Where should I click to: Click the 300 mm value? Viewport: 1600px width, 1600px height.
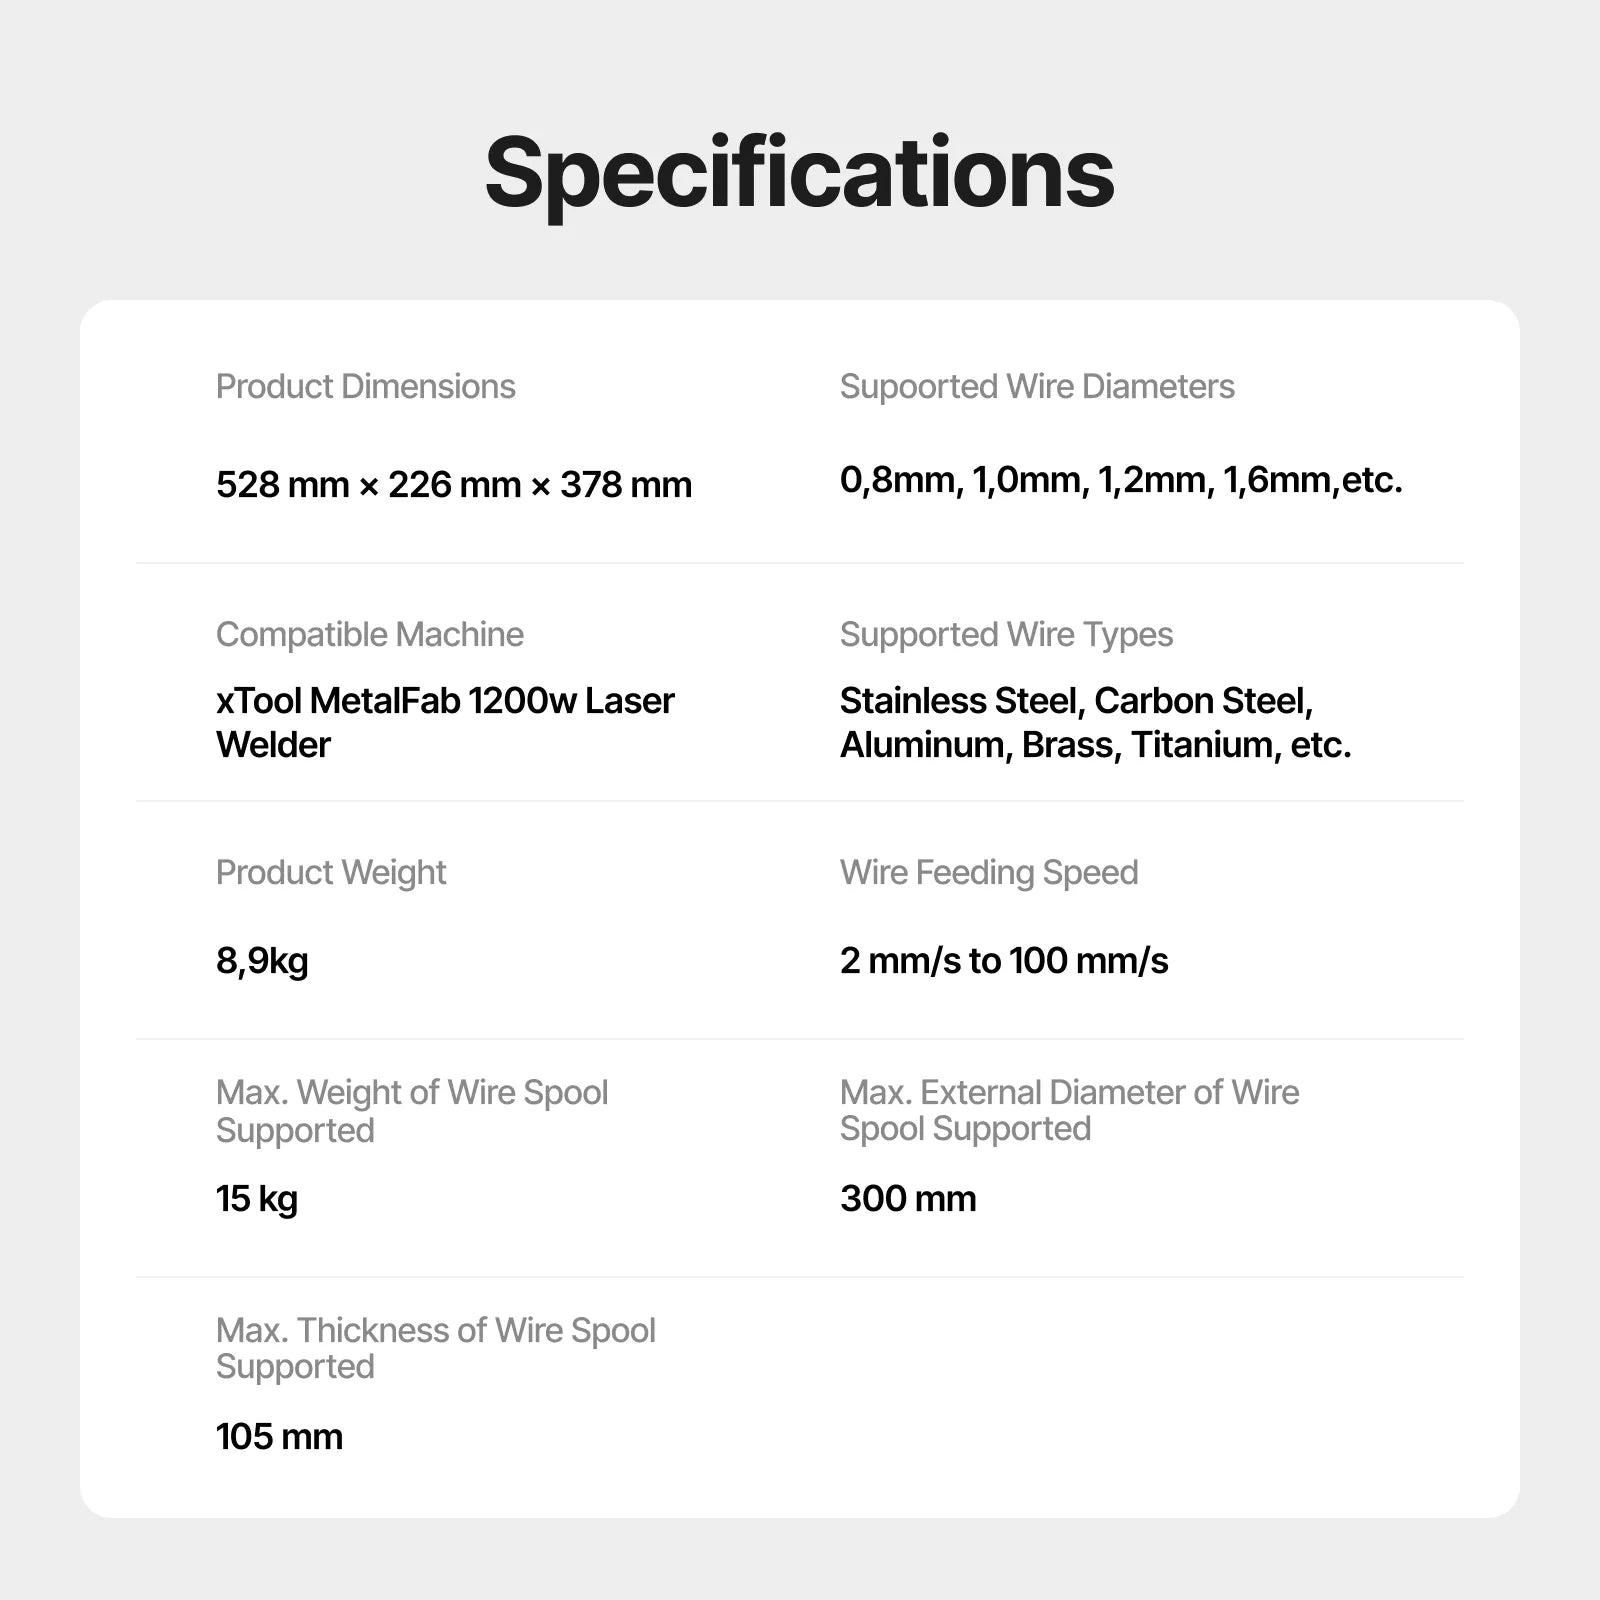[908, 1199]
